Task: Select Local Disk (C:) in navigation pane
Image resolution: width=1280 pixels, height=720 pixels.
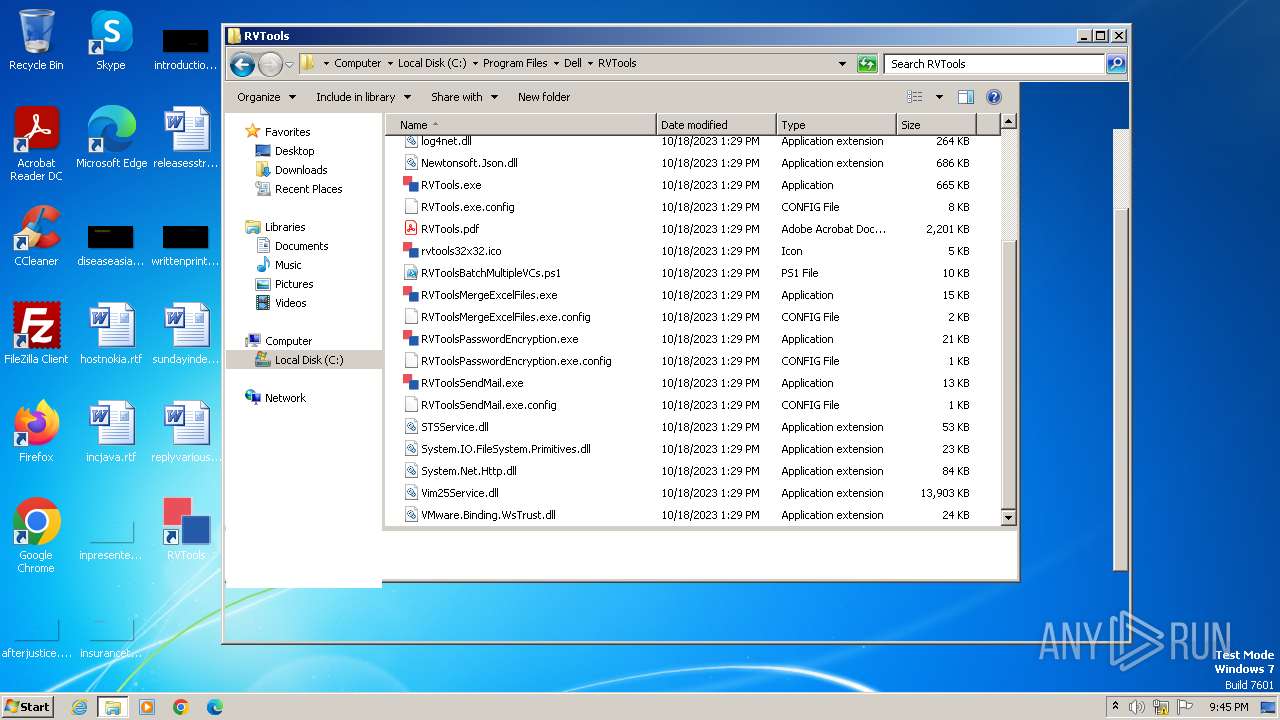Action: (308, 360)
